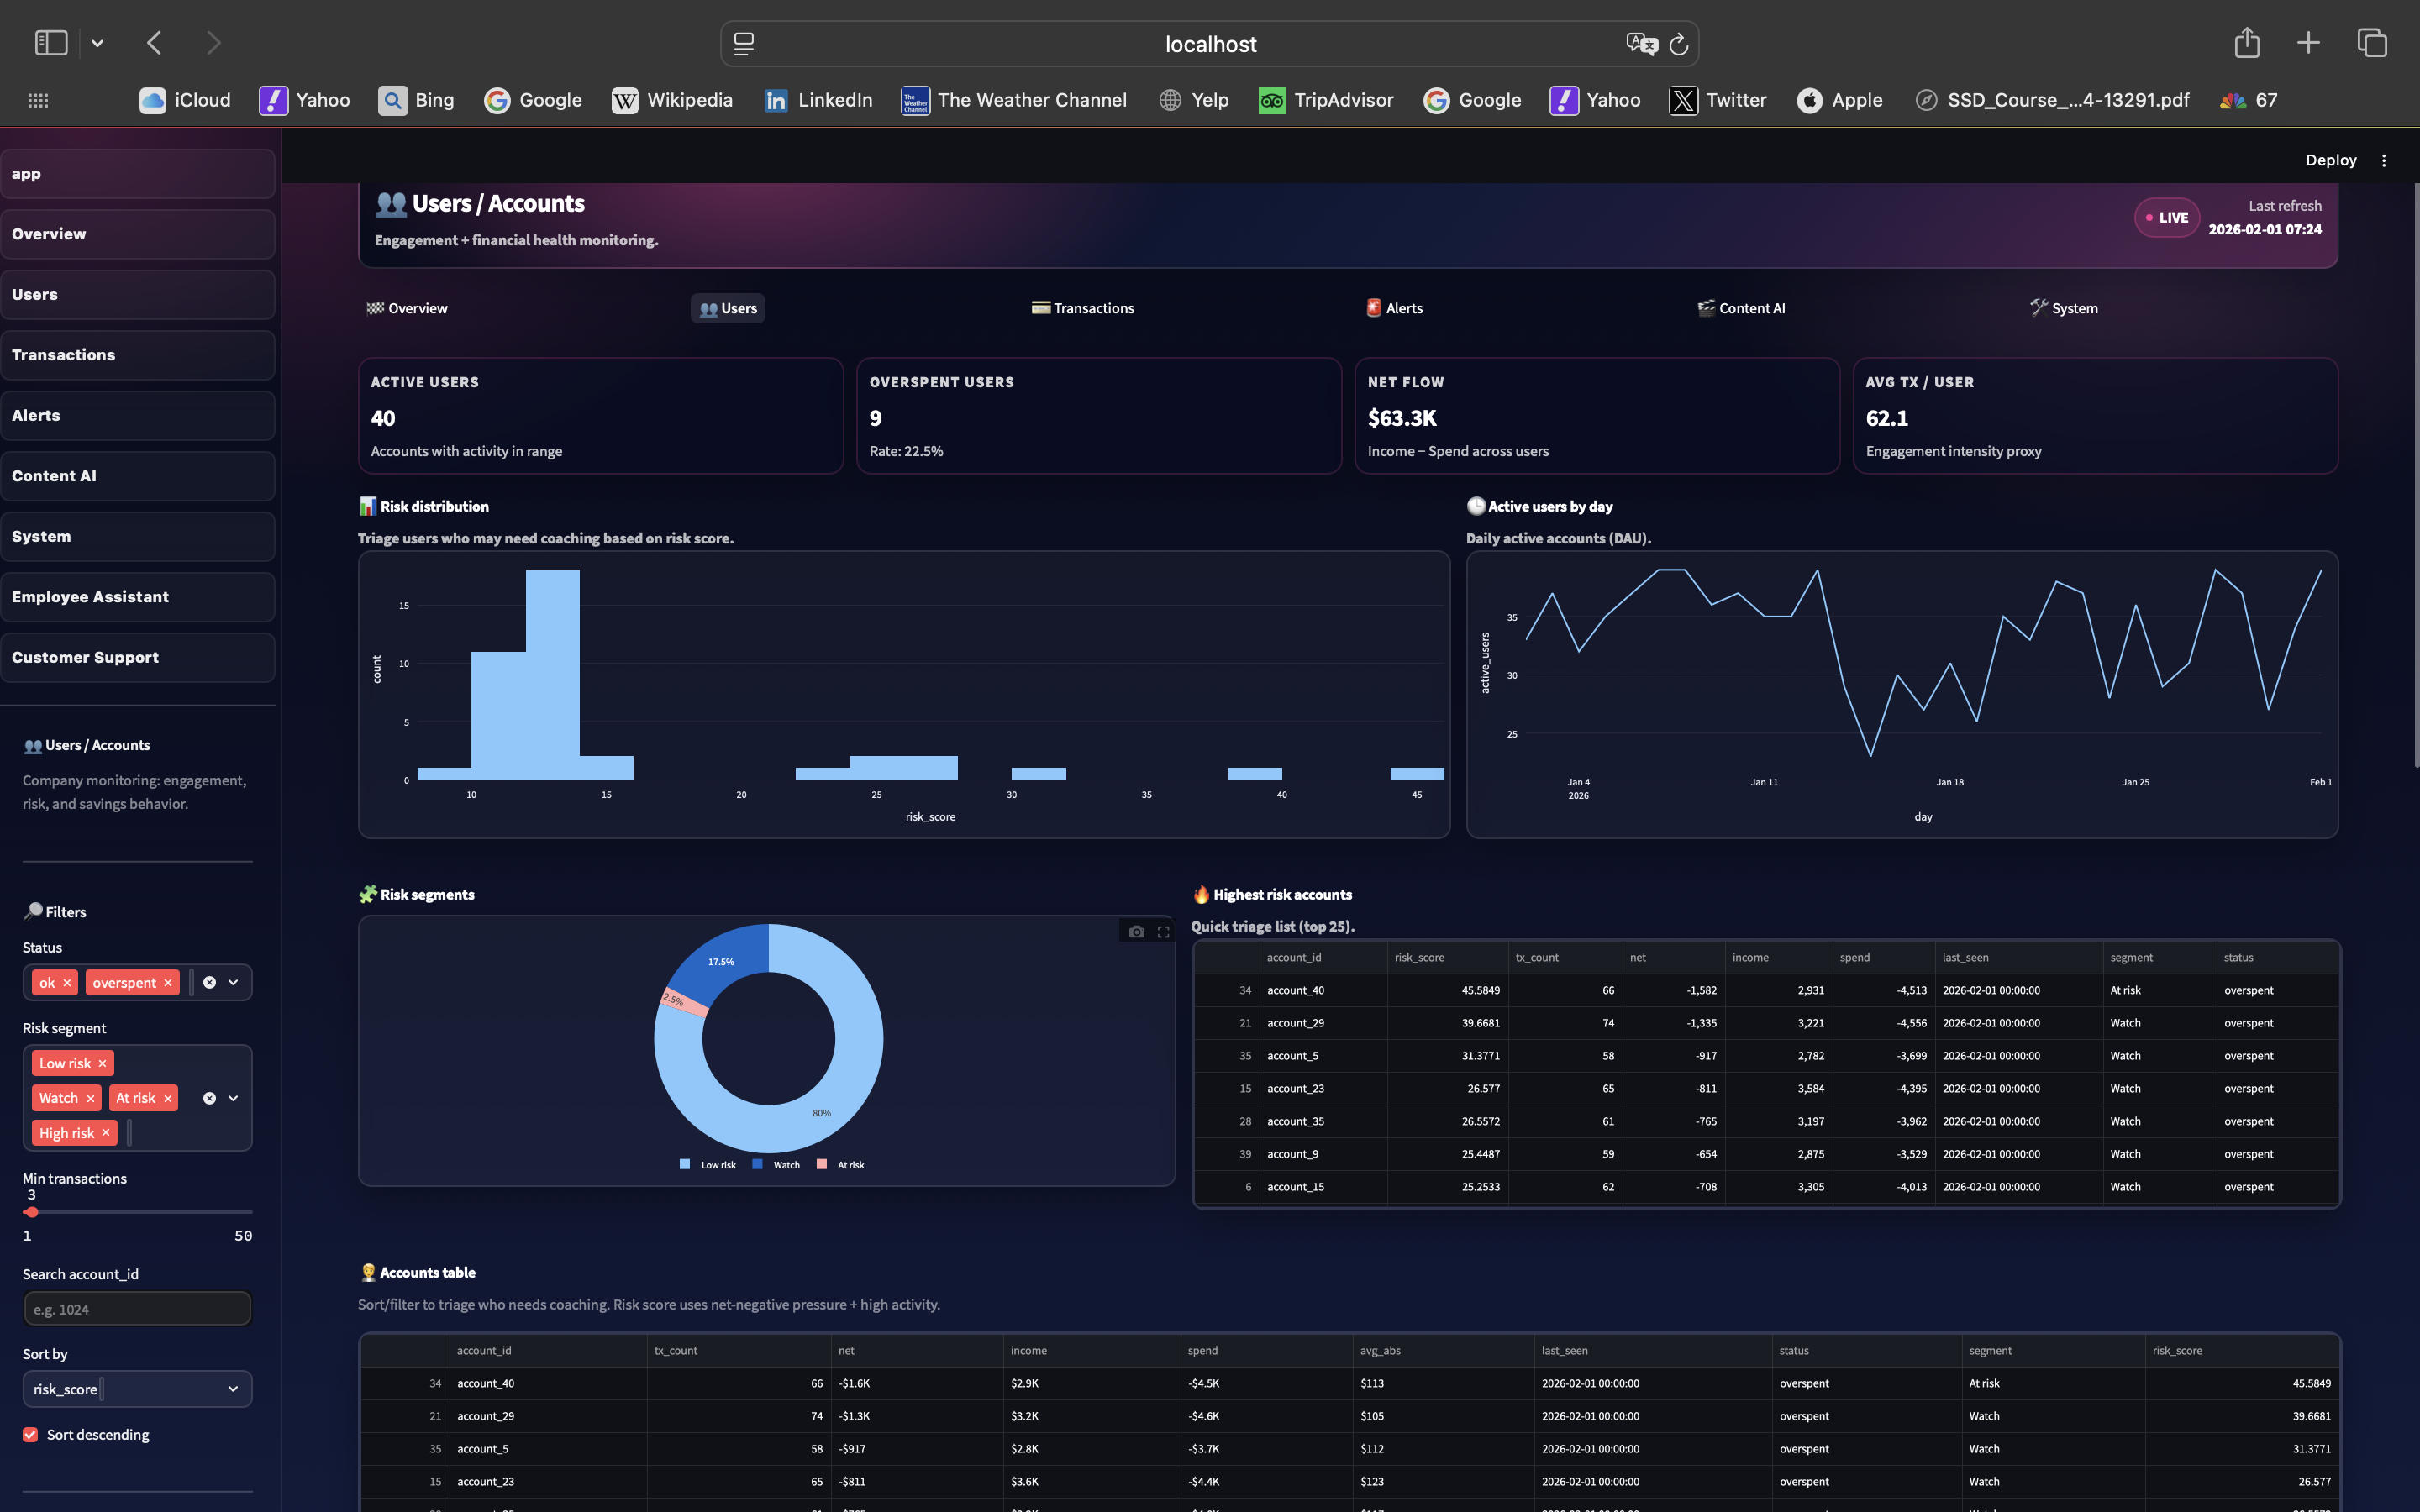Switch to the Transactions tab

pos(1083,308)
